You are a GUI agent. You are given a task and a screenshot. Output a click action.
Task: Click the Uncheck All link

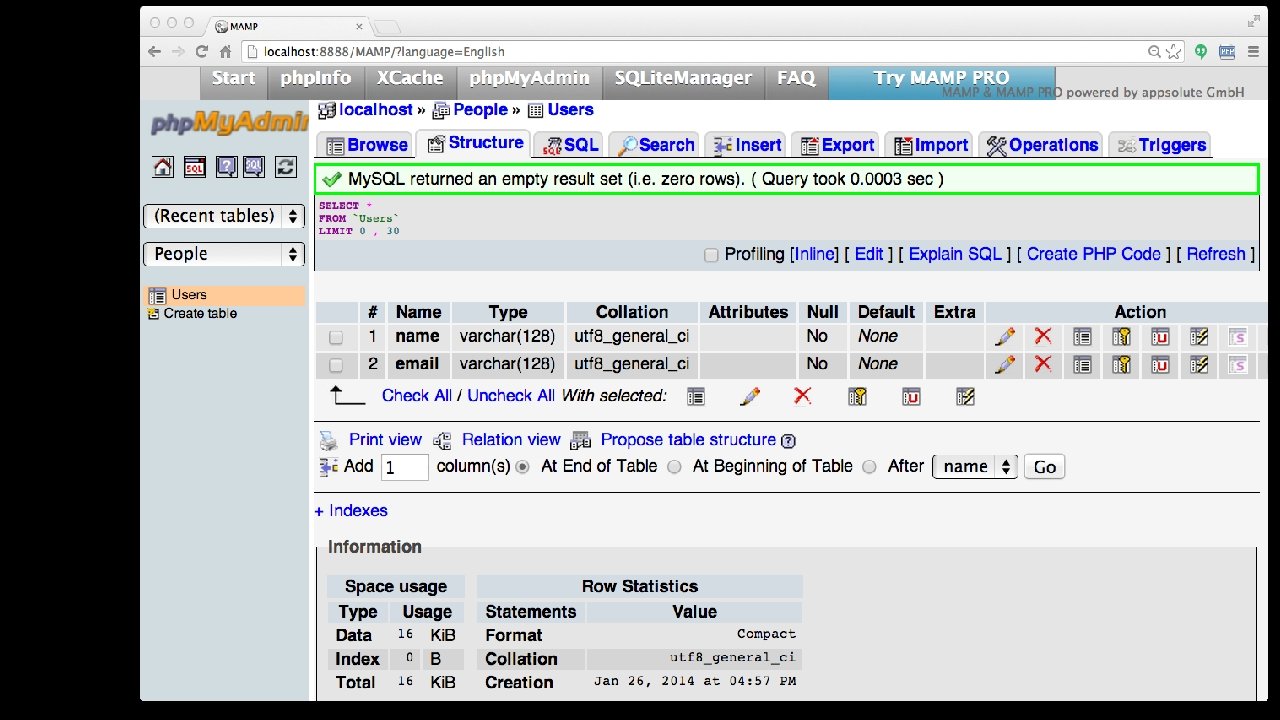click(x=511, y=396)
